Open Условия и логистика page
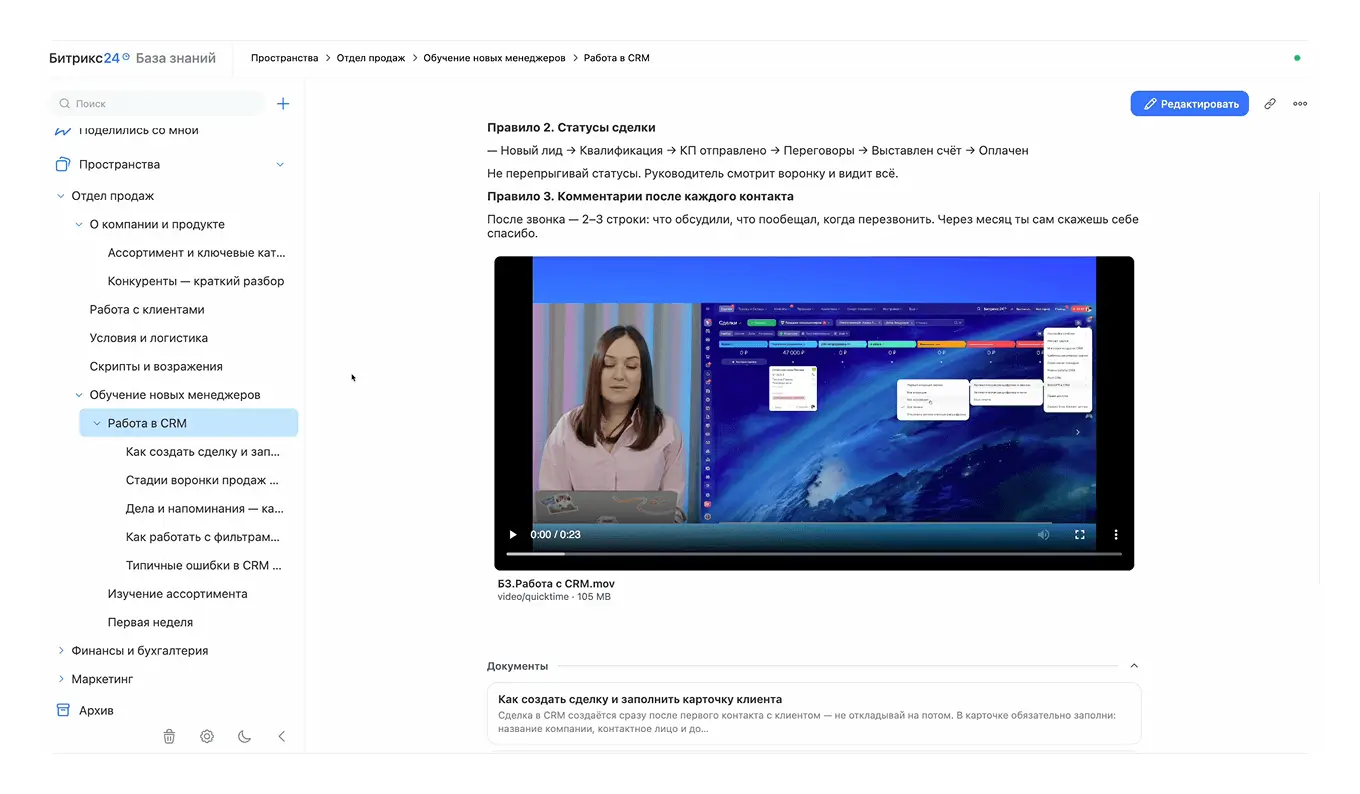Image resolution: width=1360 pixels, height=794 pixels. point(149,338)
